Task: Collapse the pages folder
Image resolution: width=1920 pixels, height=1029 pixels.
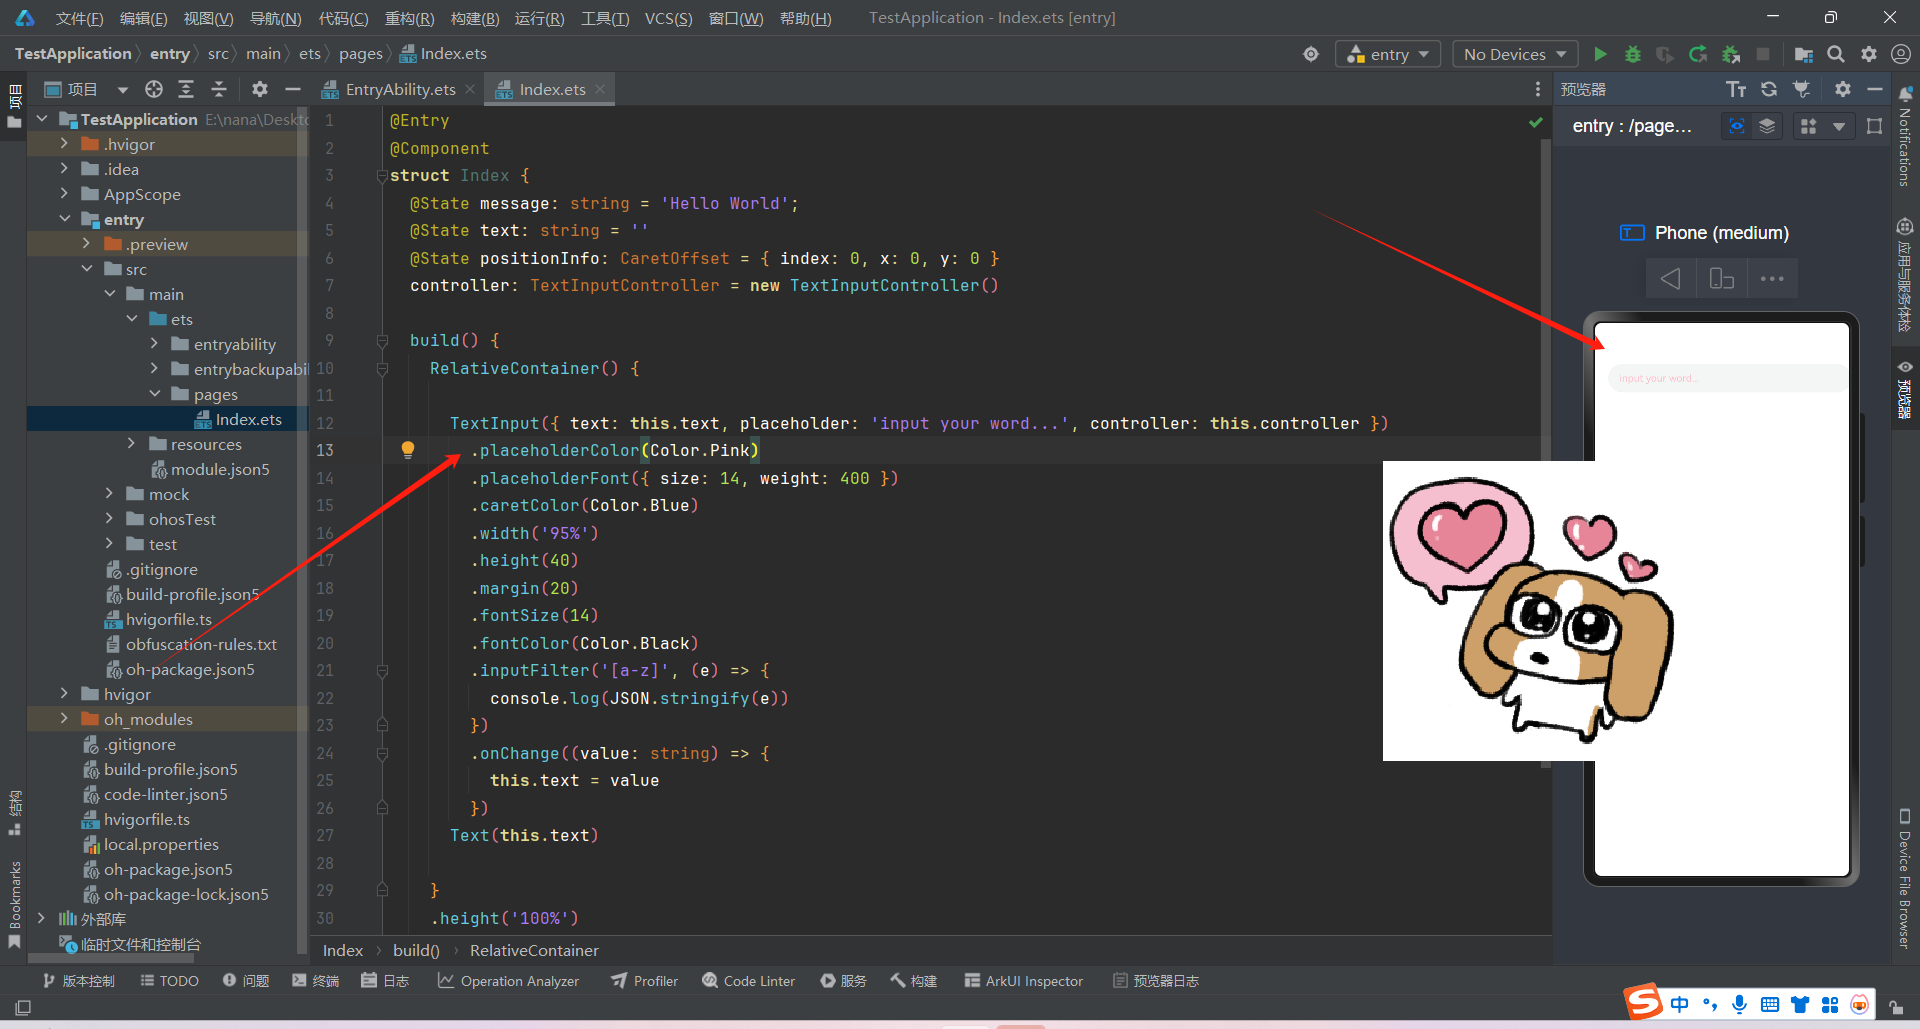Action: coord(154,394)
